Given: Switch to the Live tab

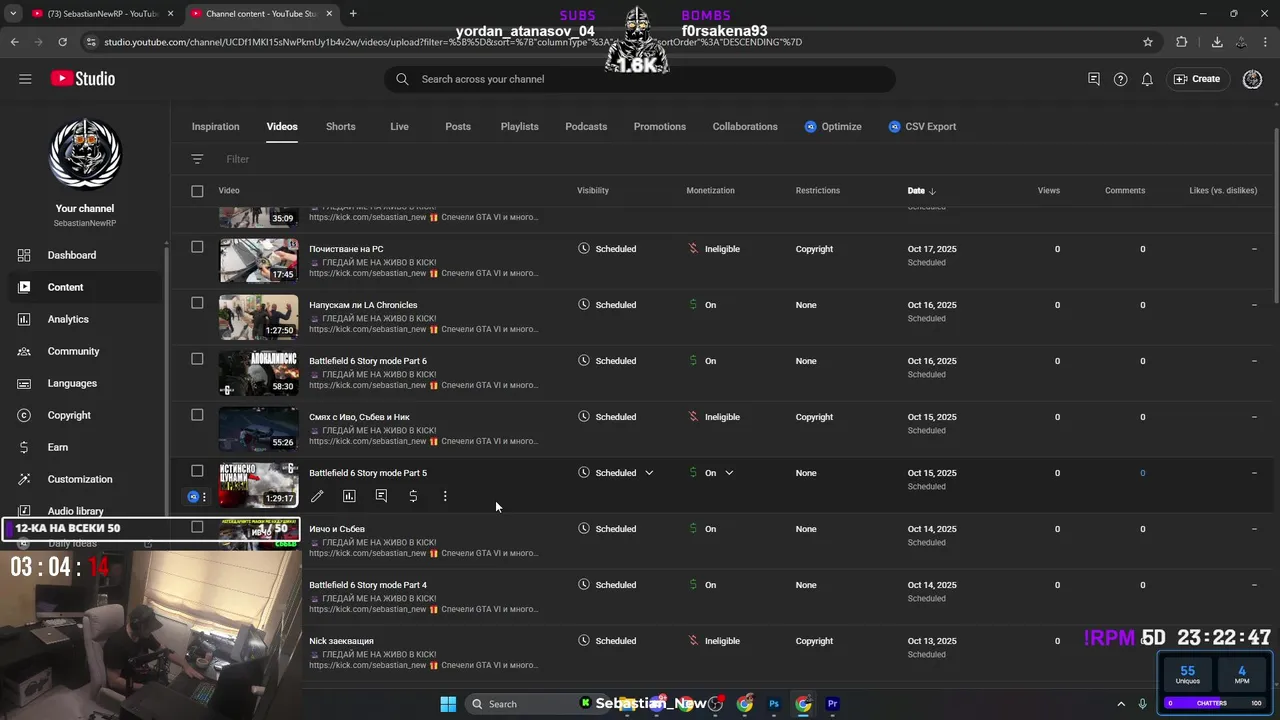Looking at the screenshot, I should pyautogui.click(x=399, y=127).
